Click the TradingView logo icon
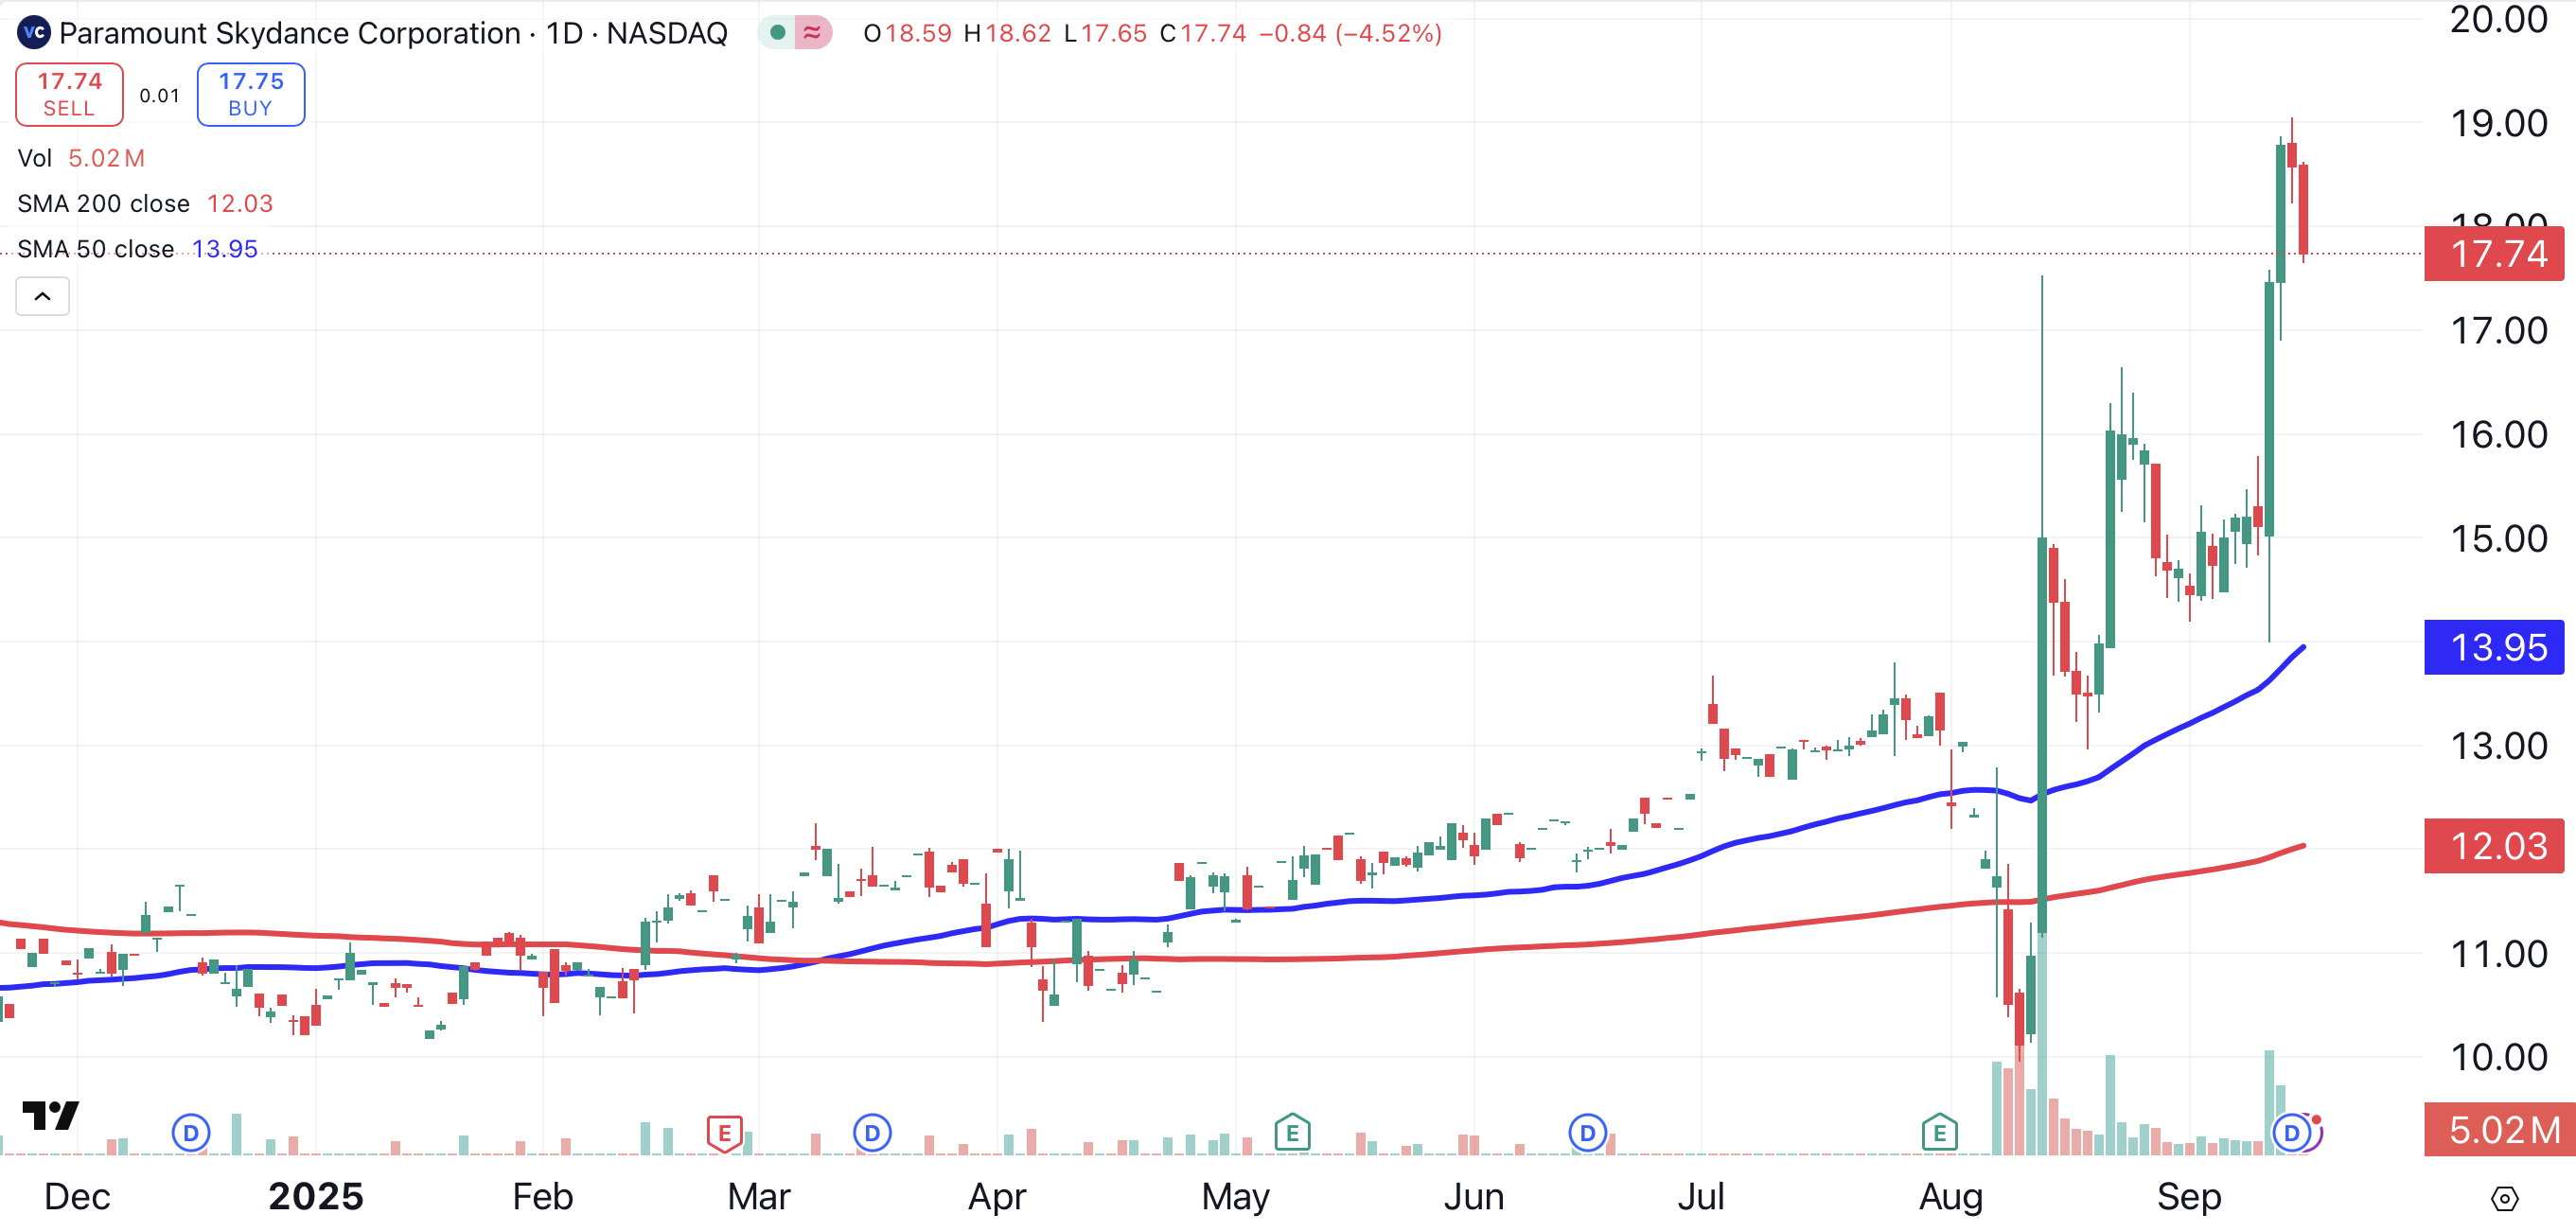The height and width of the screenshot is (1232, 2576). (50, 1114)
